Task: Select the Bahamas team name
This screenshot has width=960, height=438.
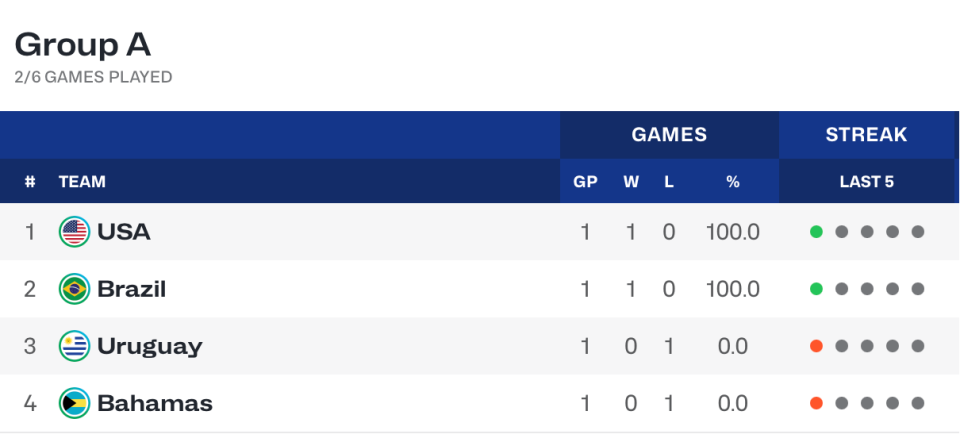Action: (154, 403)
